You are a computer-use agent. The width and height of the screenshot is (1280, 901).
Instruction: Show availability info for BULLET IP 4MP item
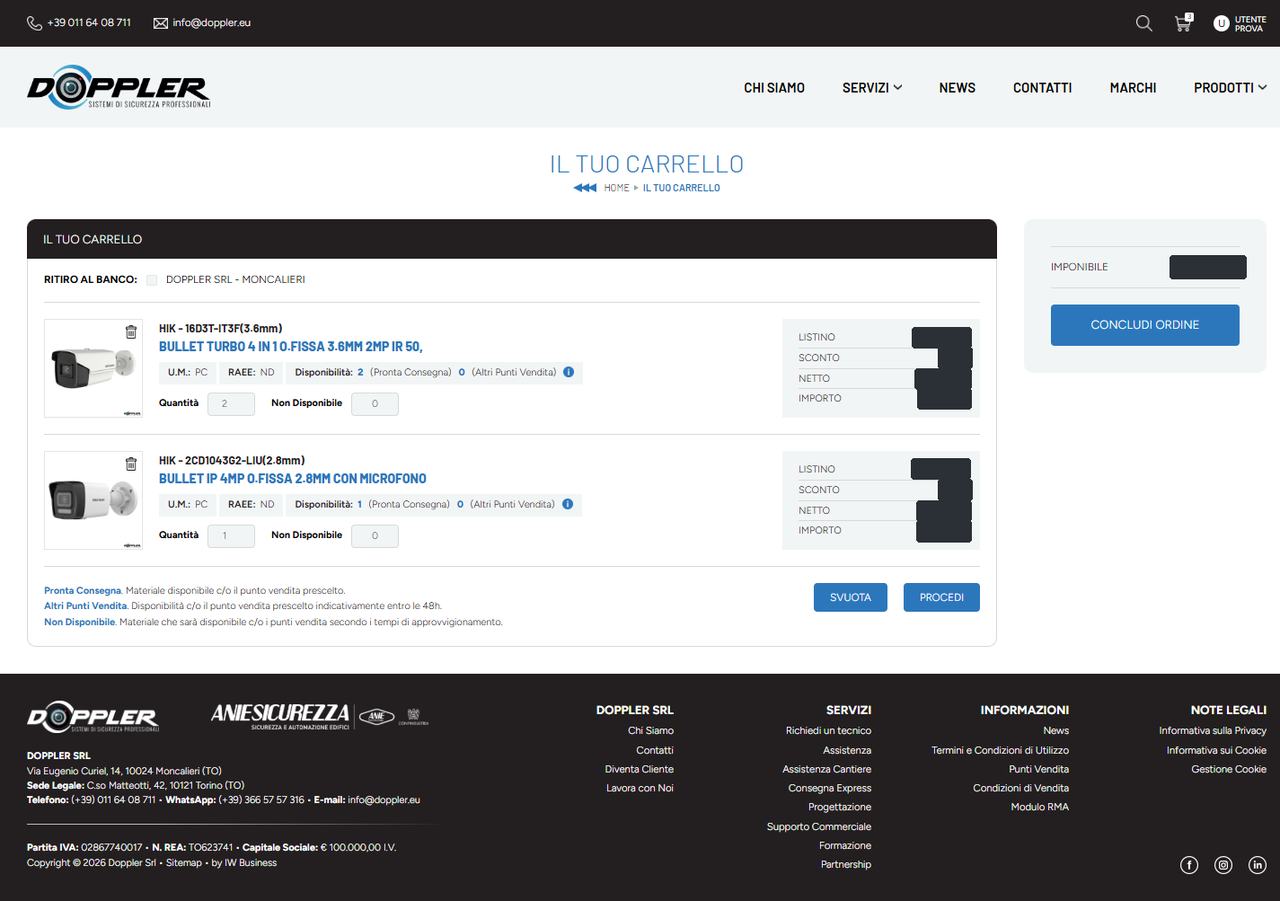[568, 504]
